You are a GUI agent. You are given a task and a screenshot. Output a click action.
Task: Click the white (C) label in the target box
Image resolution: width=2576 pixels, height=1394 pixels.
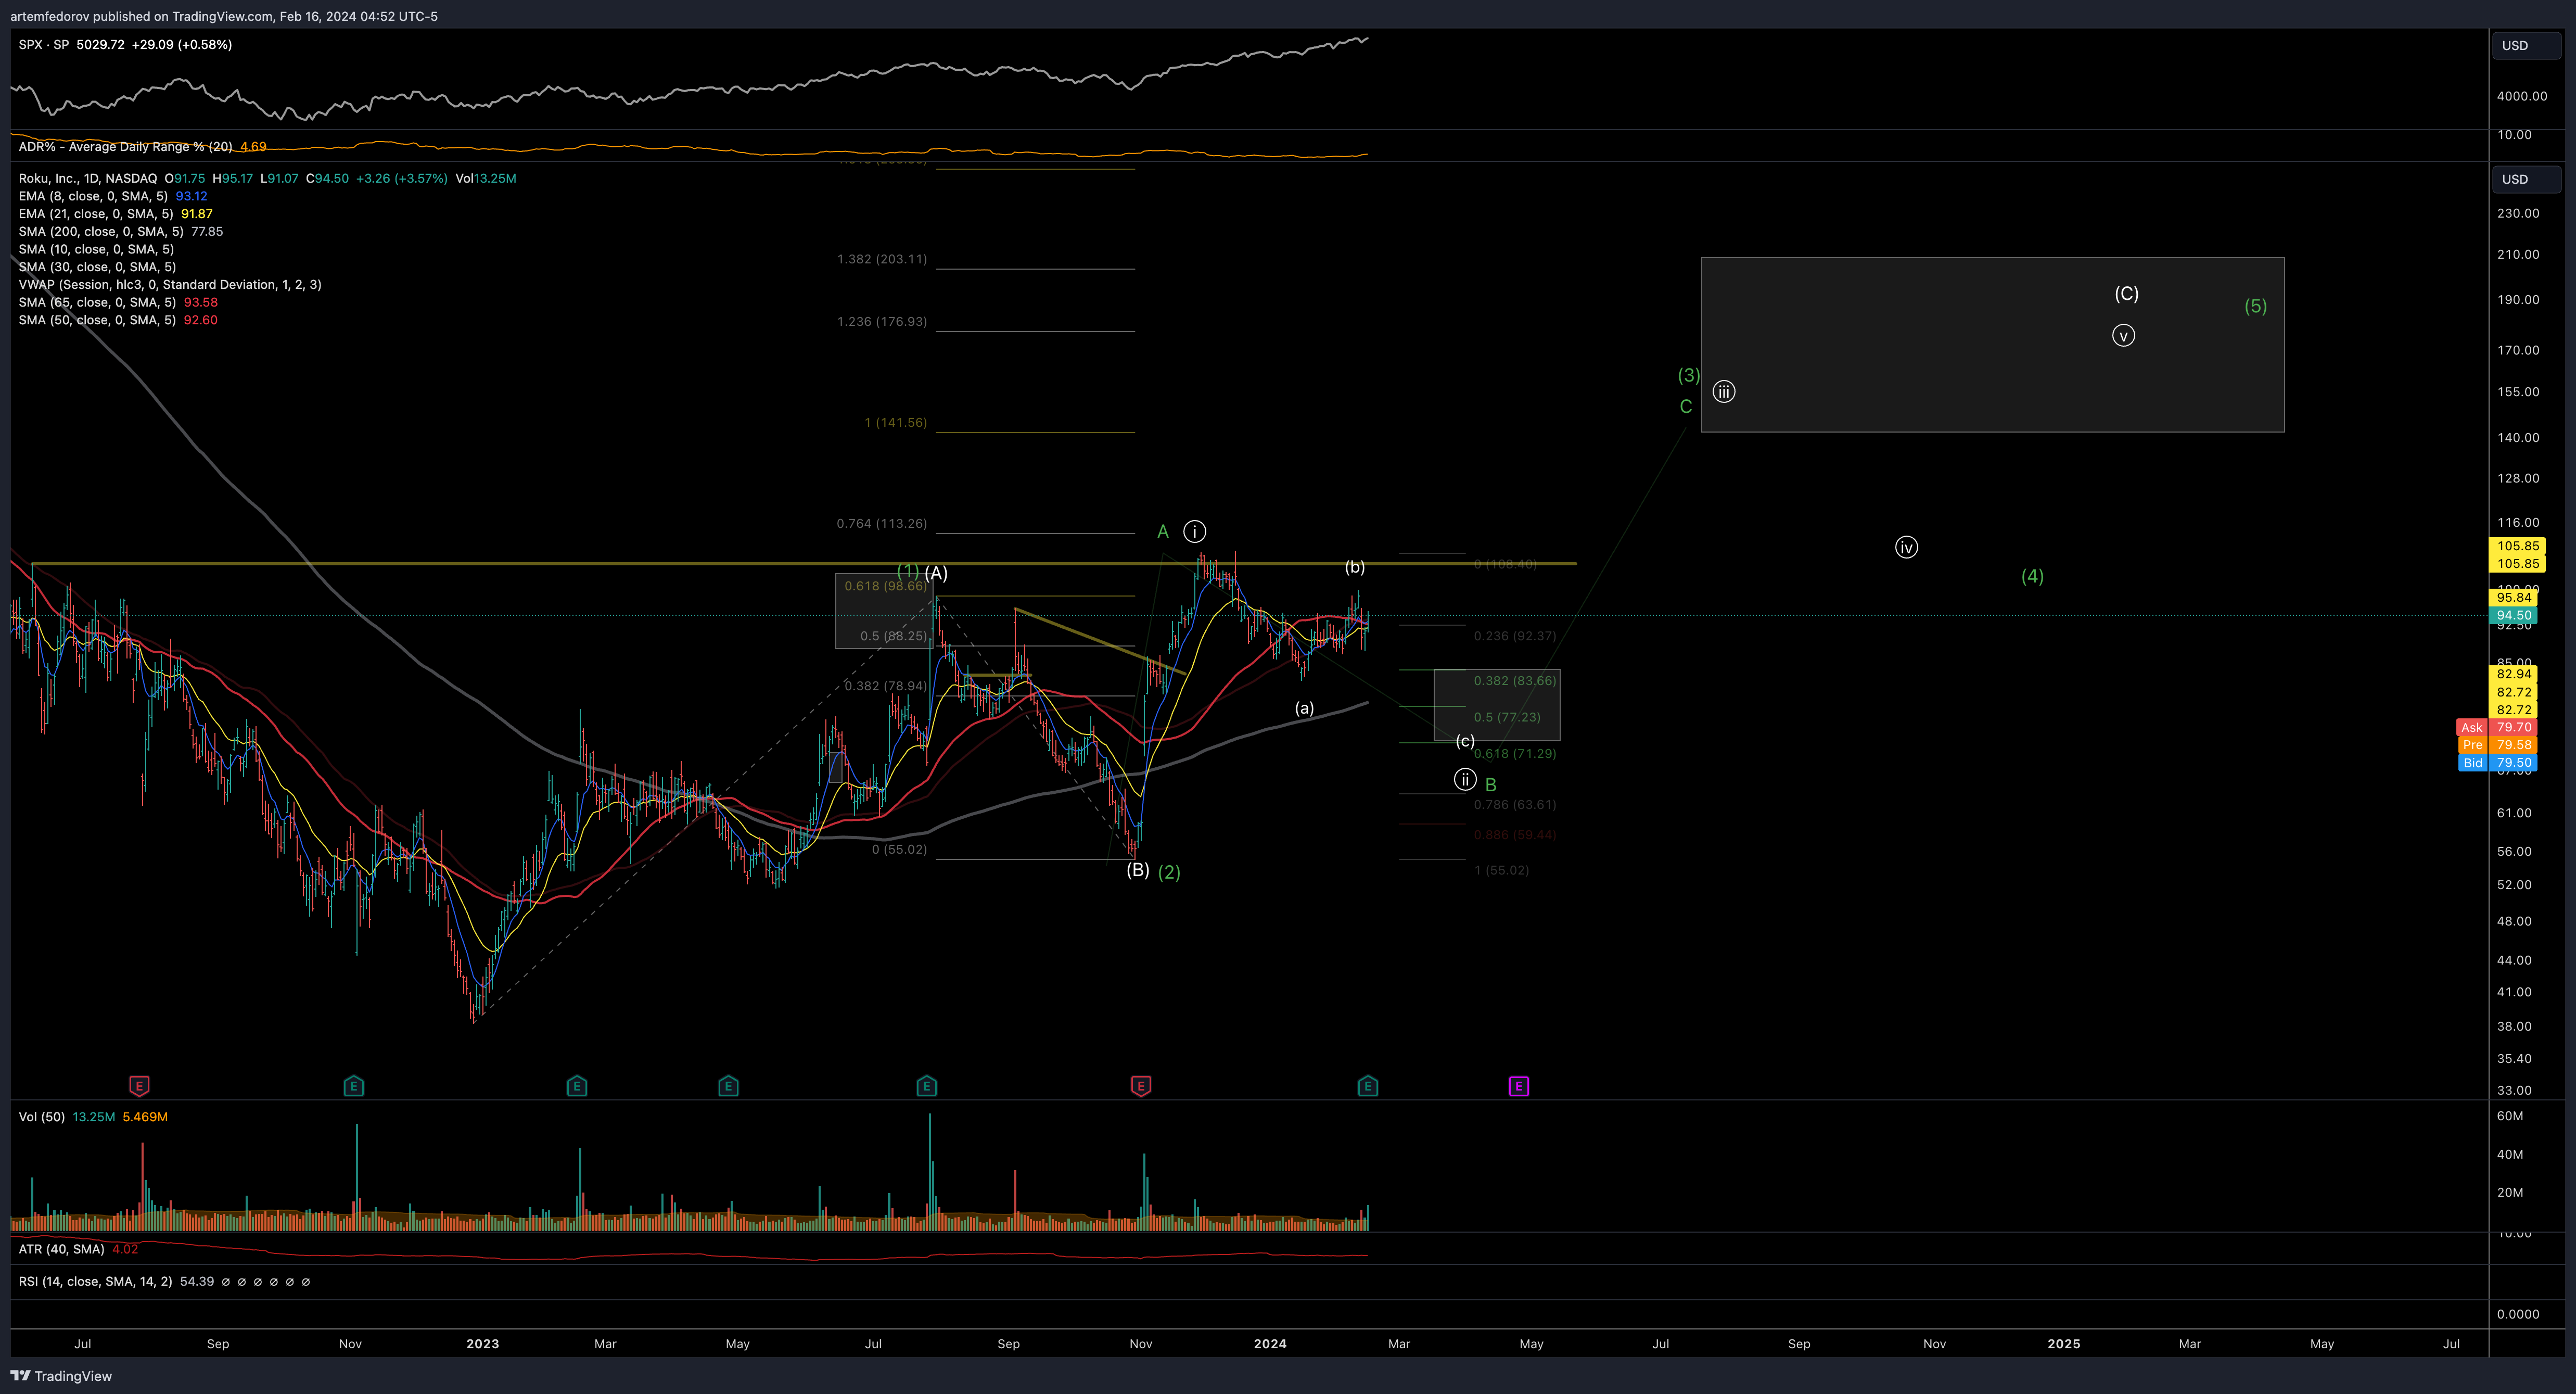pos(2126,294)
